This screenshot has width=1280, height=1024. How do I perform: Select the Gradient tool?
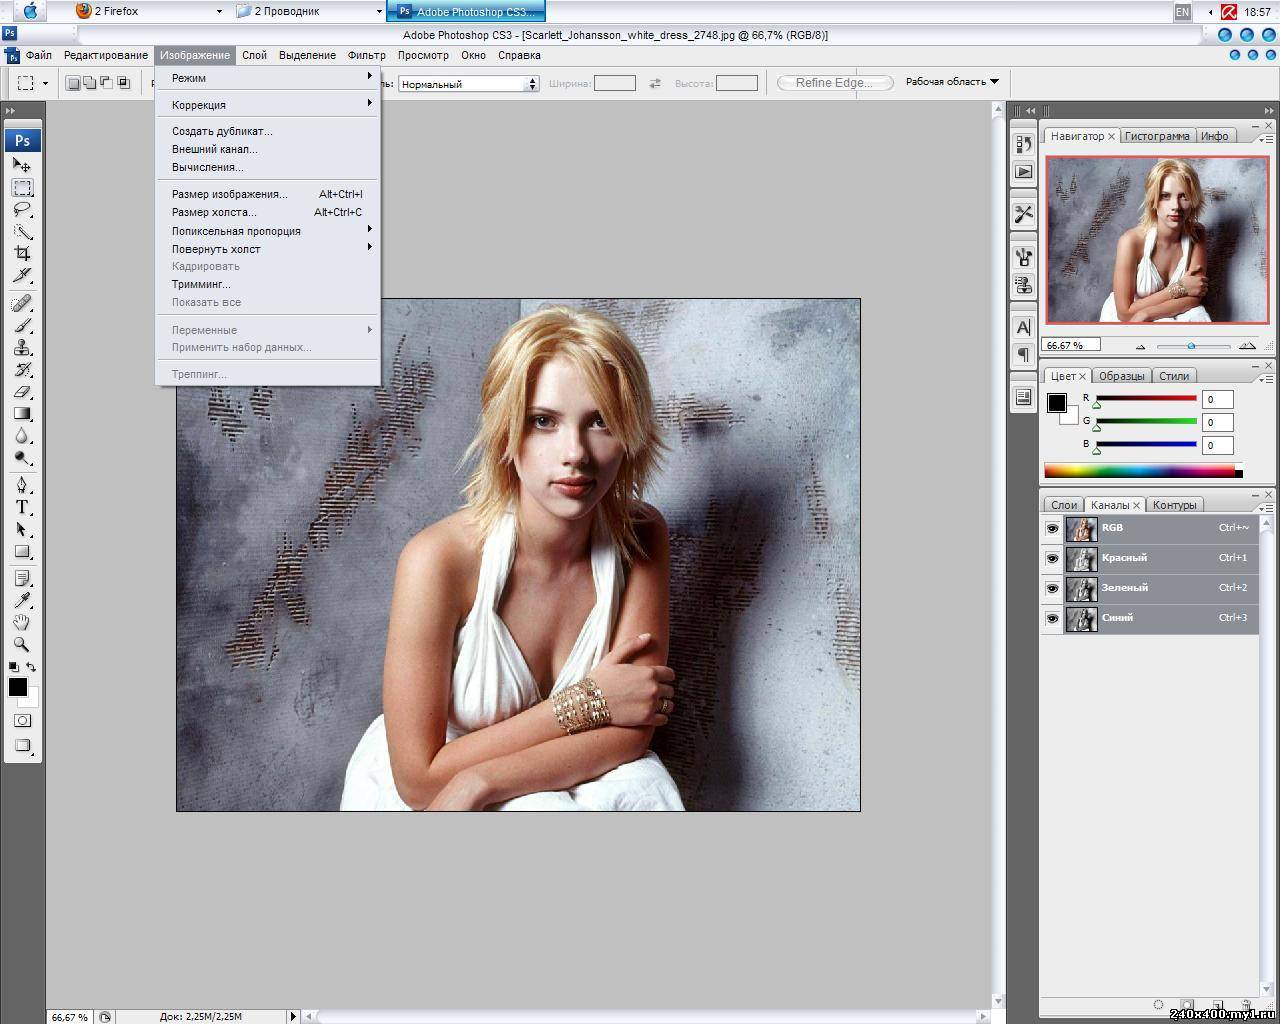(22, 413)
